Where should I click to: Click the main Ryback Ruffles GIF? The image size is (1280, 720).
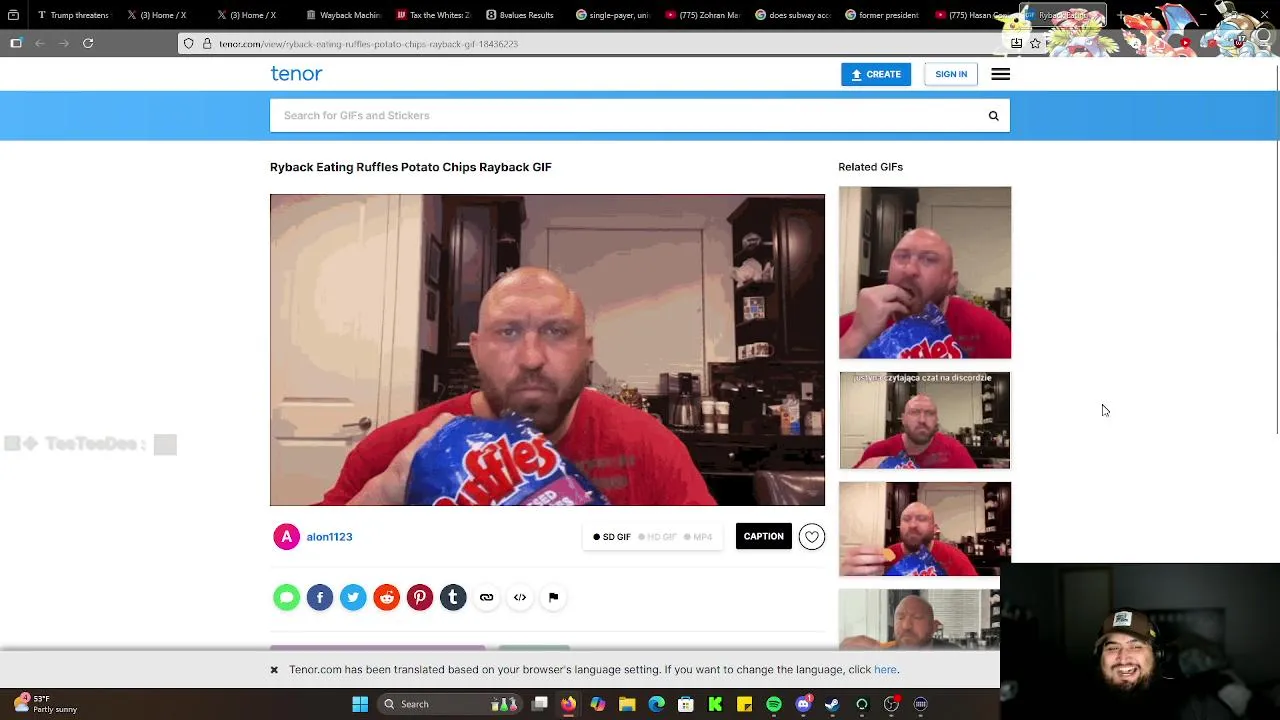[547, 350]
